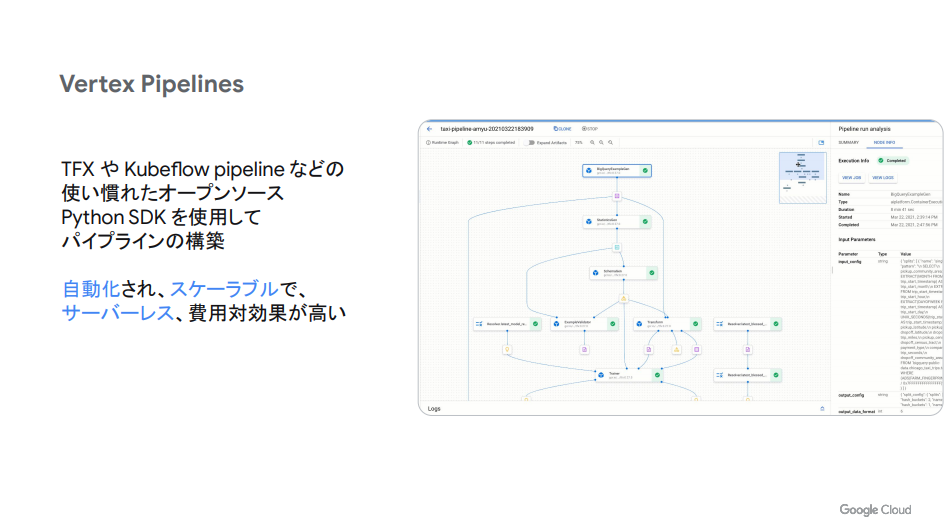Click the green check on Transform node
The width and height of the screenshot is (952, 523).
click(x=695, y=324)
